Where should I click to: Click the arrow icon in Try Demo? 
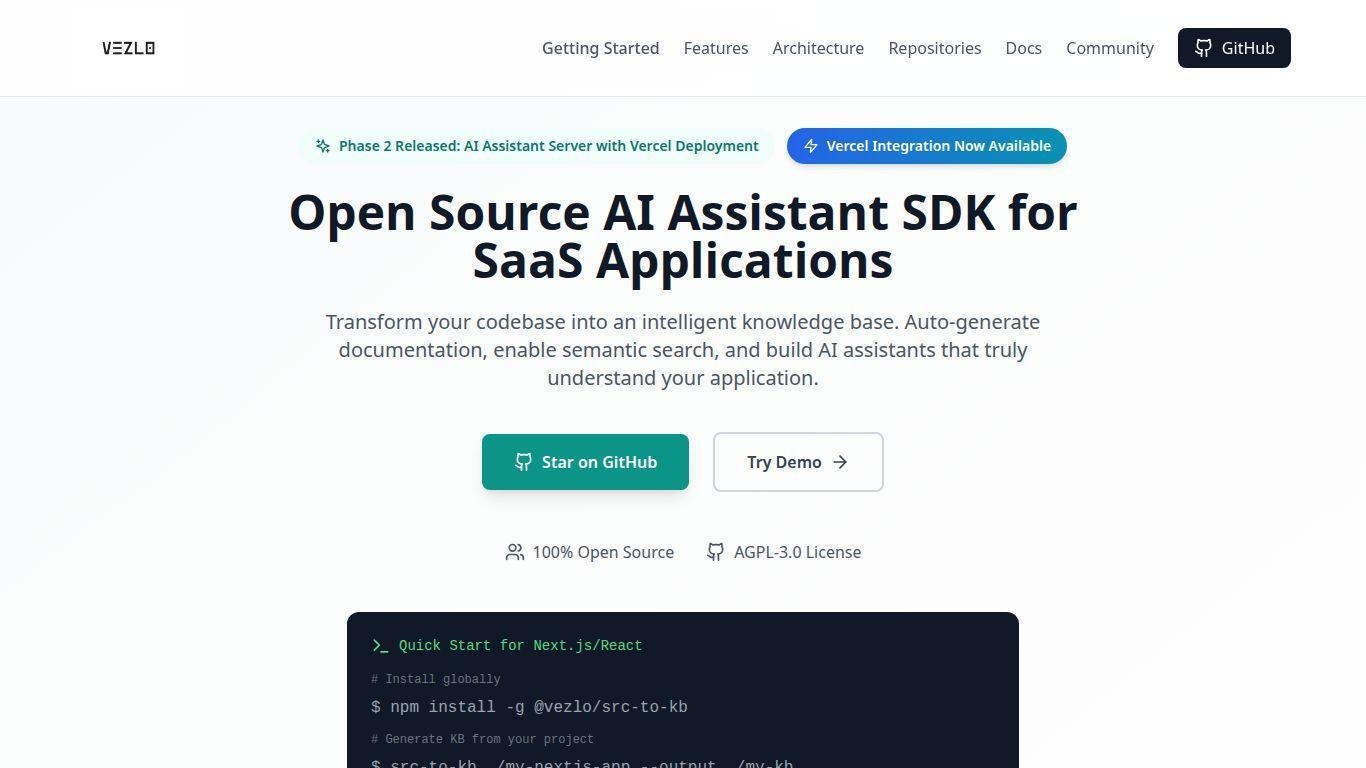(840, 462)
